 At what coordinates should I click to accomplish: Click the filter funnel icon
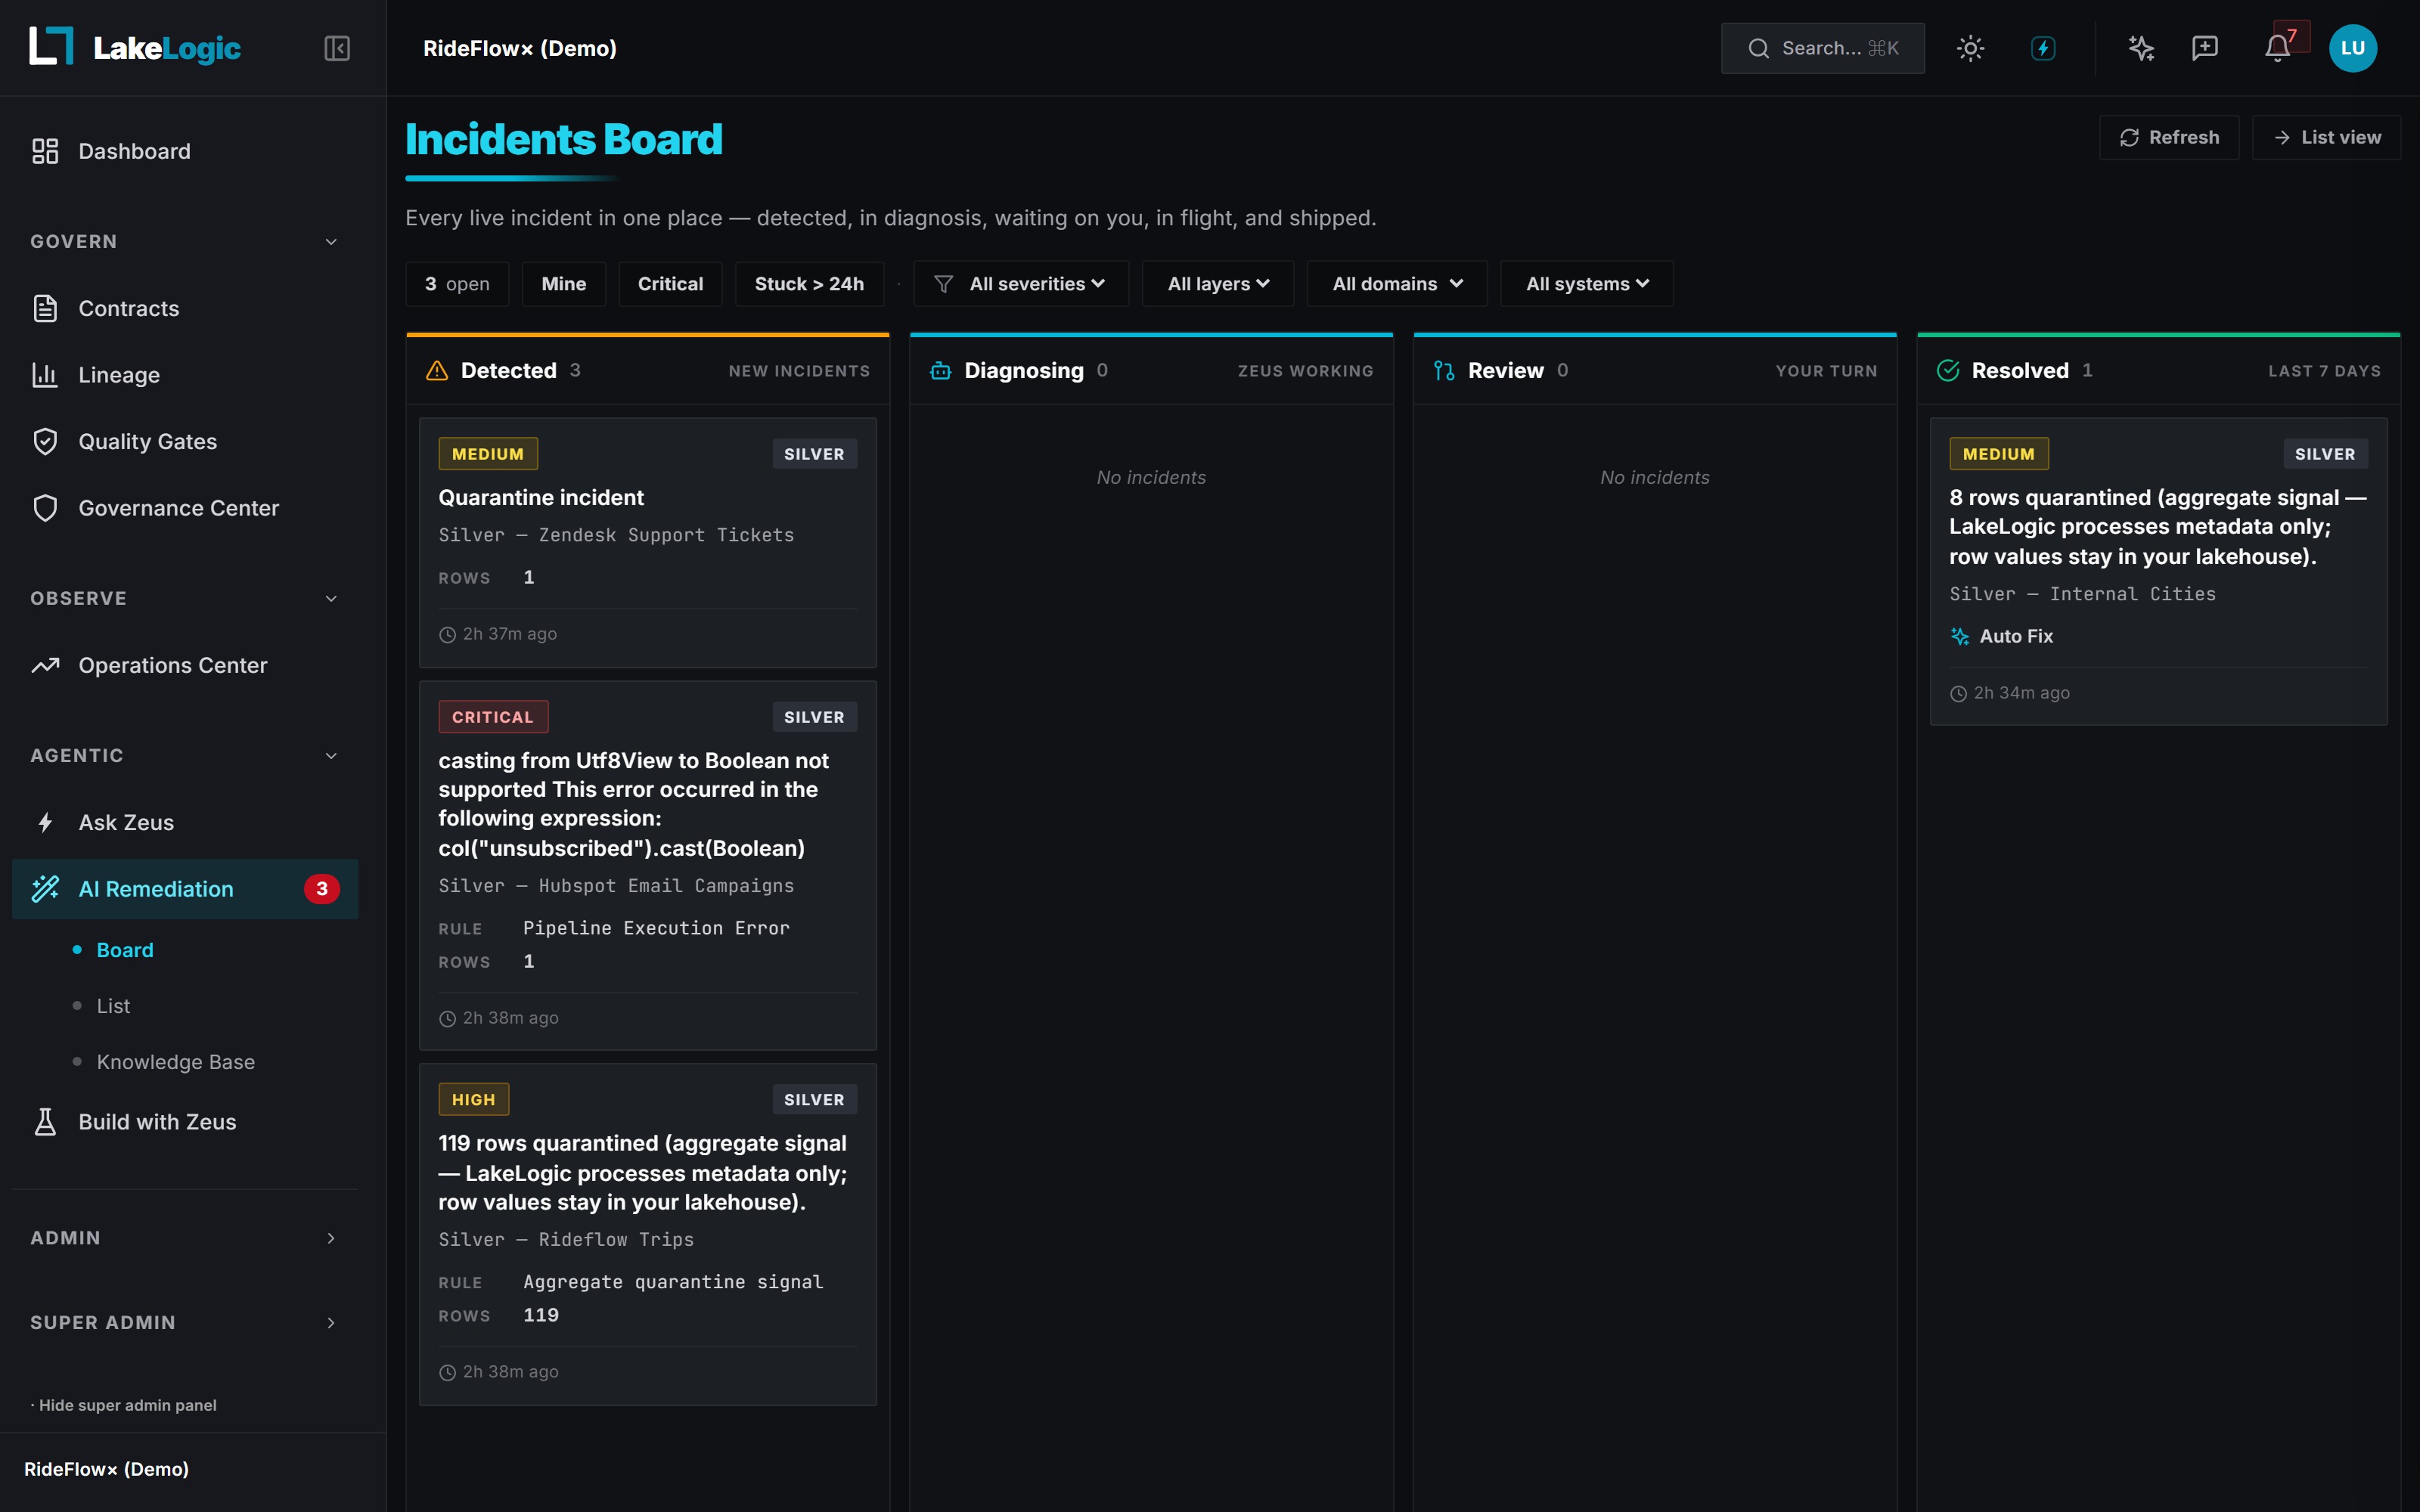943,284
